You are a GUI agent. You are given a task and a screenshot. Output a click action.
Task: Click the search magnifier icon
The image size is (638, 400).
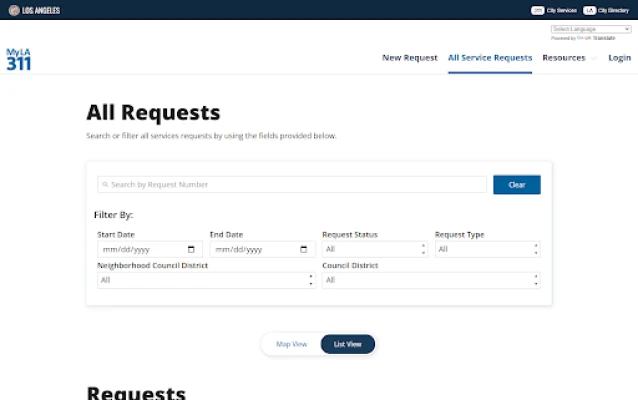[x=105, y=185]
